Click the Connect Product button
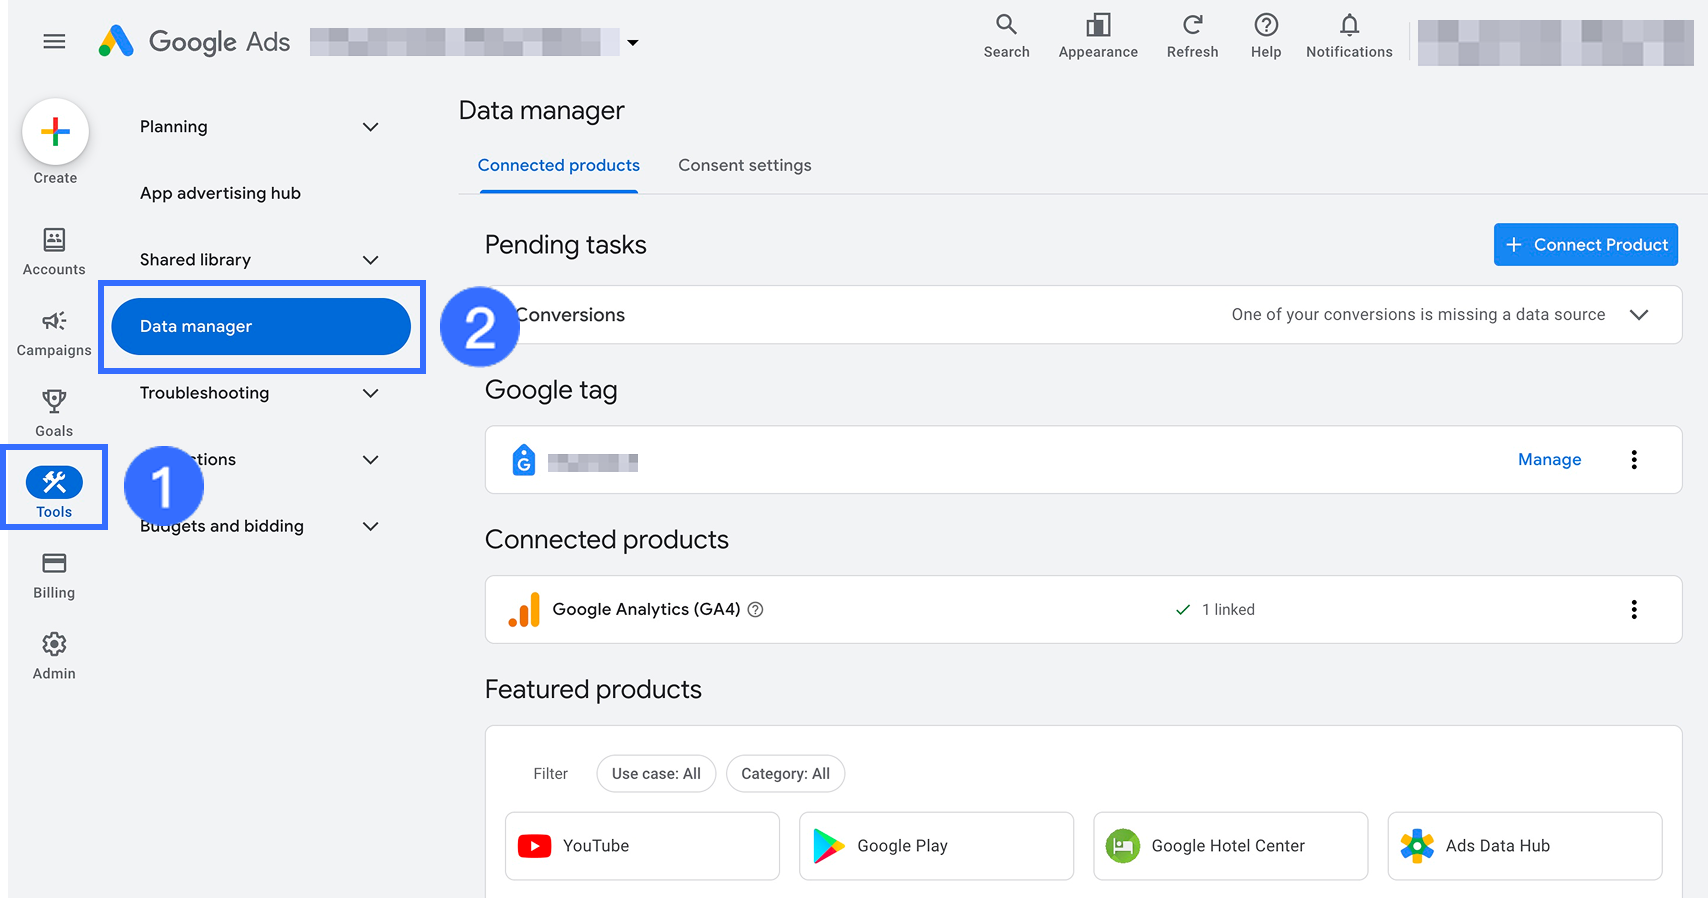Screen dimensions: 1708x898 1586,245
